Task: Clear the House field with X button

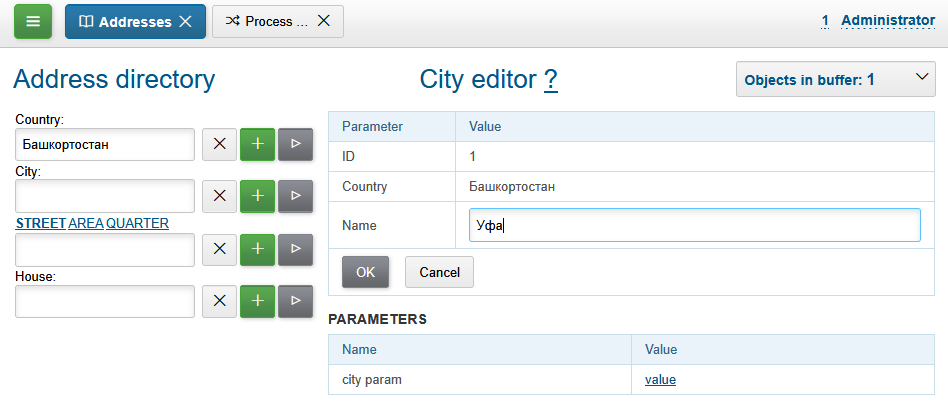Action: pyautogui.click(x=220, y=300)
